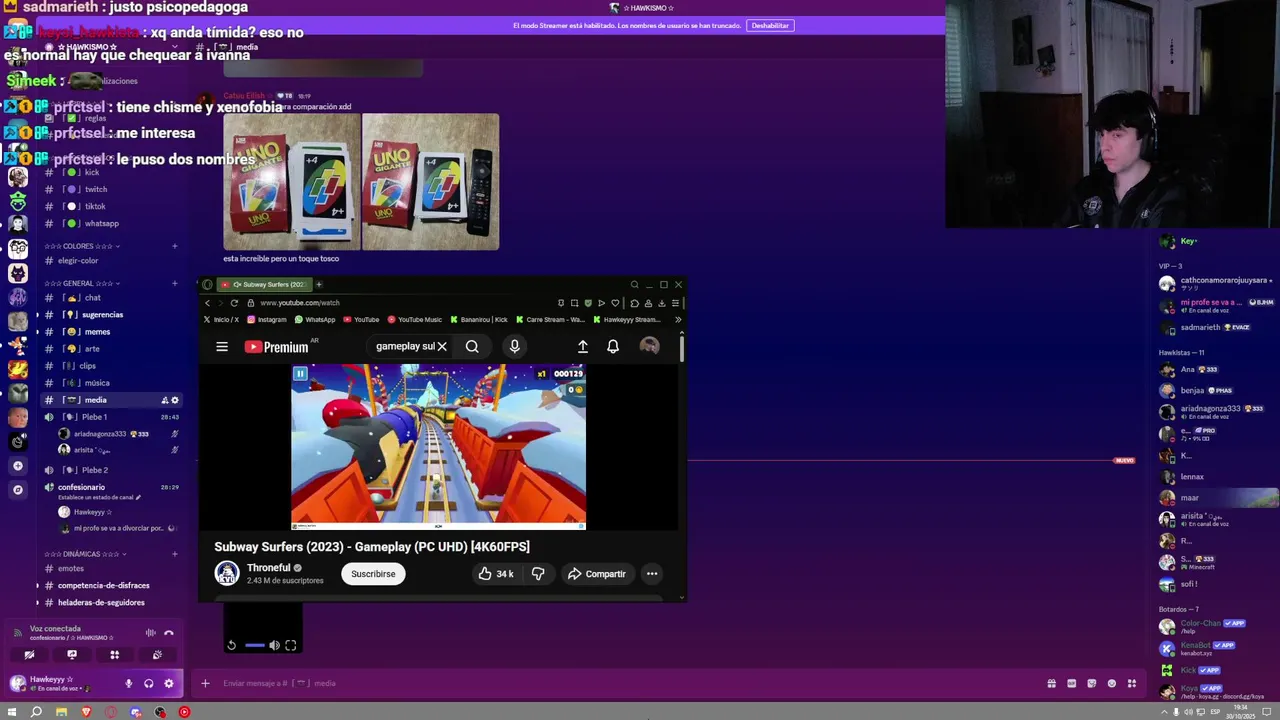Open Discord user settings gear
Viewport: 1280px width, 720px height.
click(x=168, y=683)
